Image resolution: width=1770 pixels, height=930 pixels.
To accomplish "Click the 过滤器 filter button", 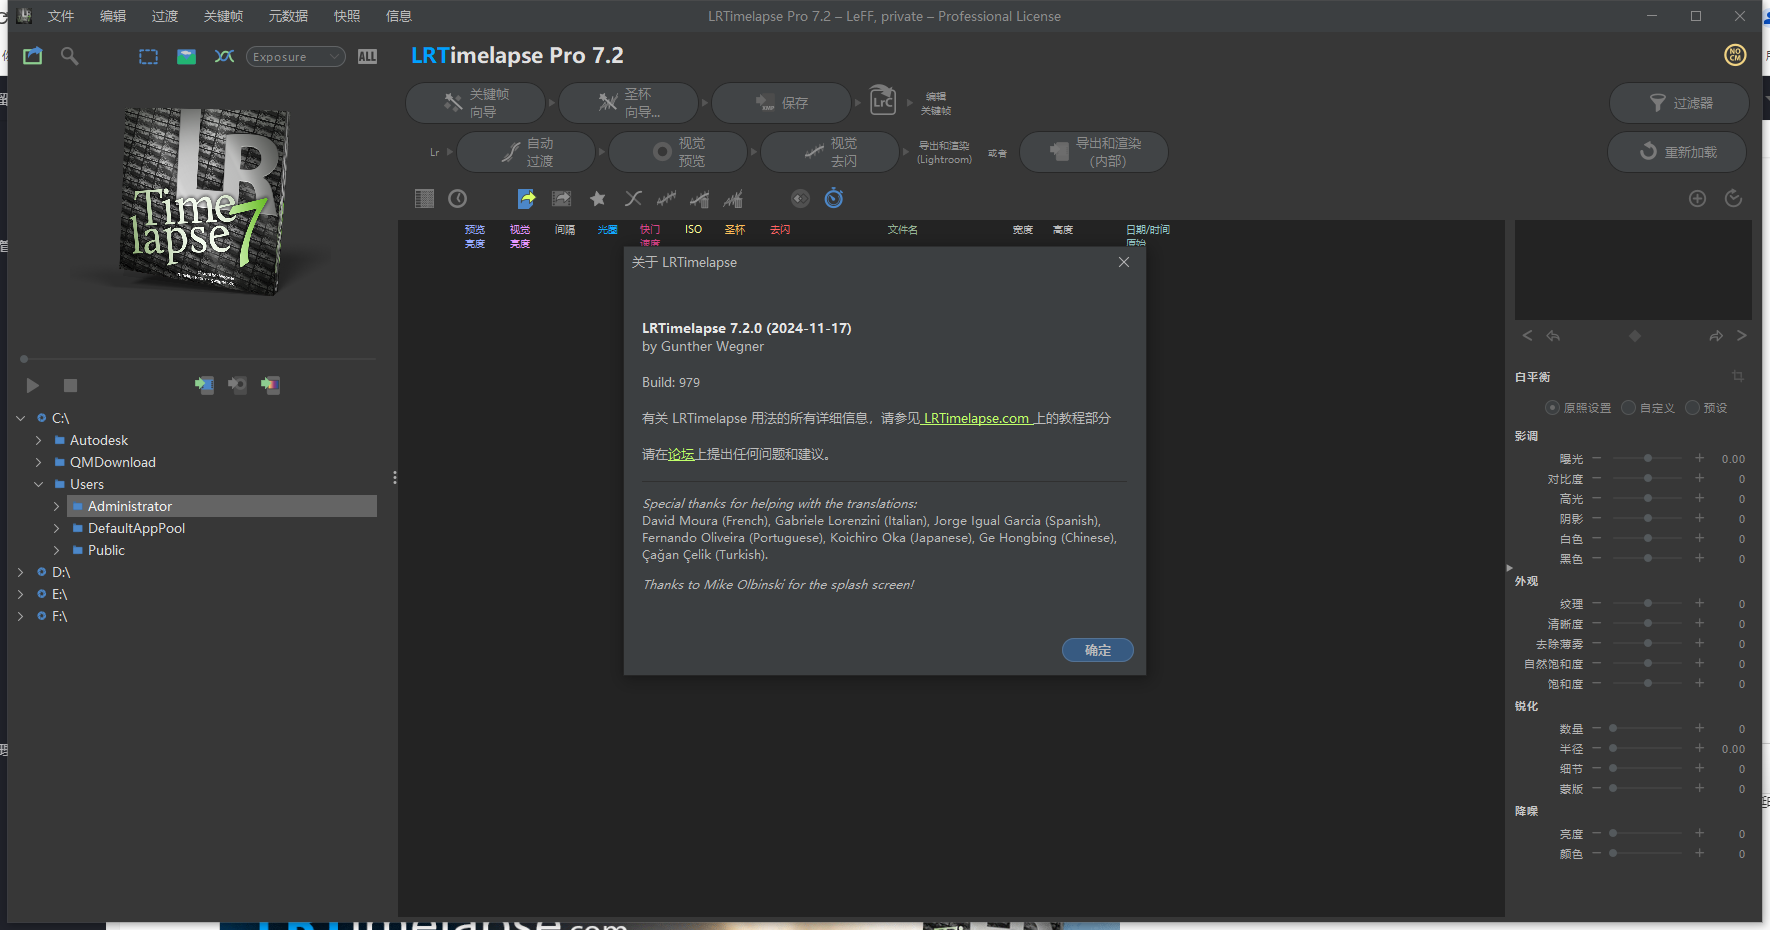I will [x=1680, y=103].
